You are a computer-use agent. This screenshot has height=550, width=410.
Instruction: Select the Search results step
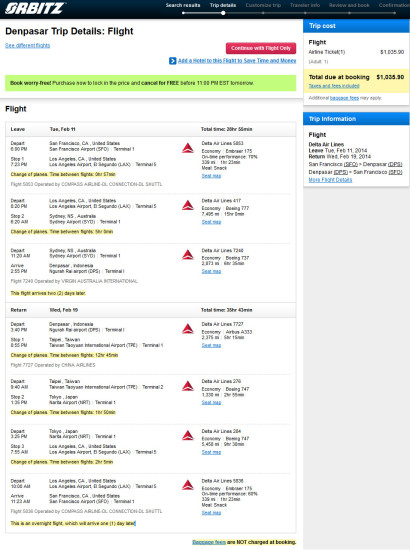point(183,5)
